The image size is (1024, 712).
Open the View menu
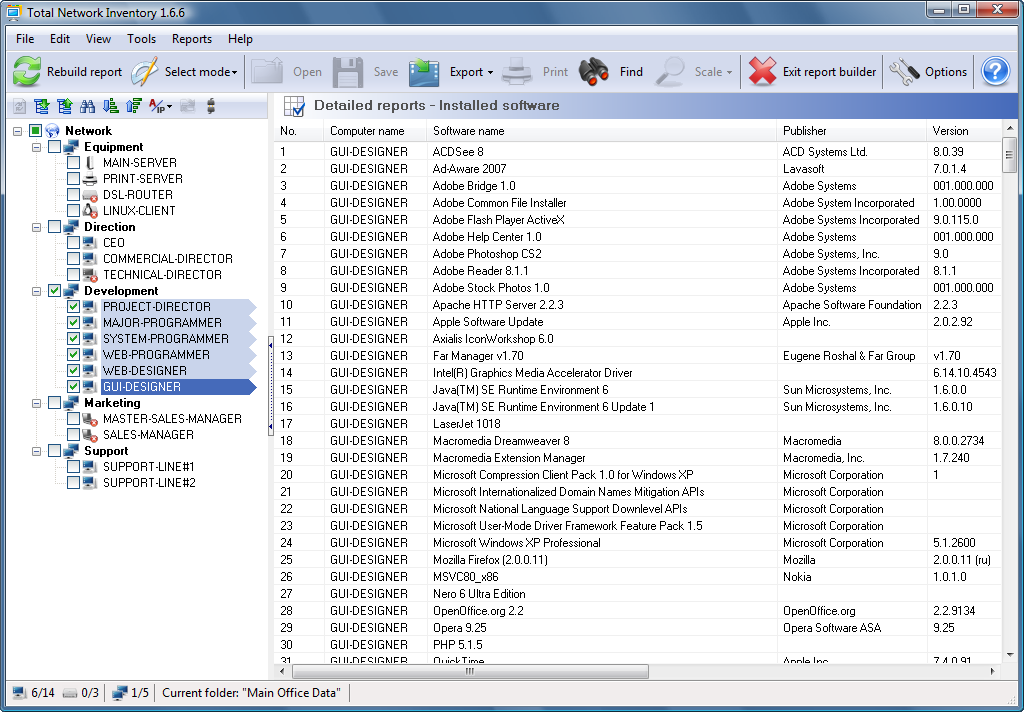[98, 39]
